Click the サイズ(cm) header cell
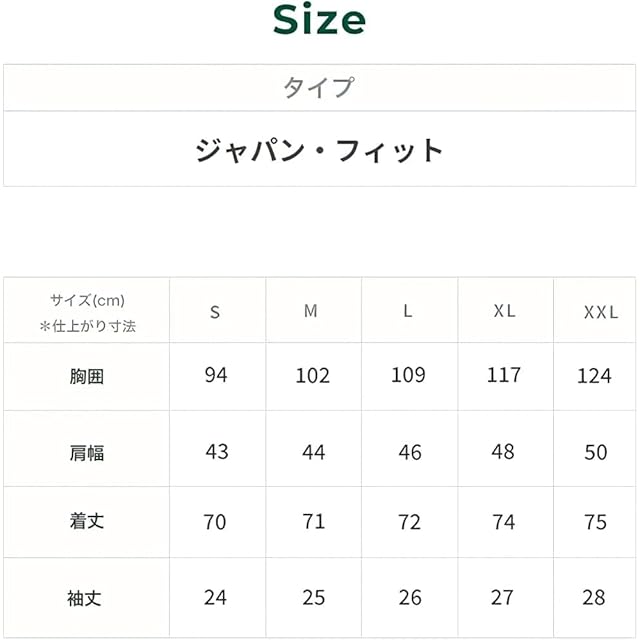The width and height of the screenshot is (640, 640). [x=87, y=312]
